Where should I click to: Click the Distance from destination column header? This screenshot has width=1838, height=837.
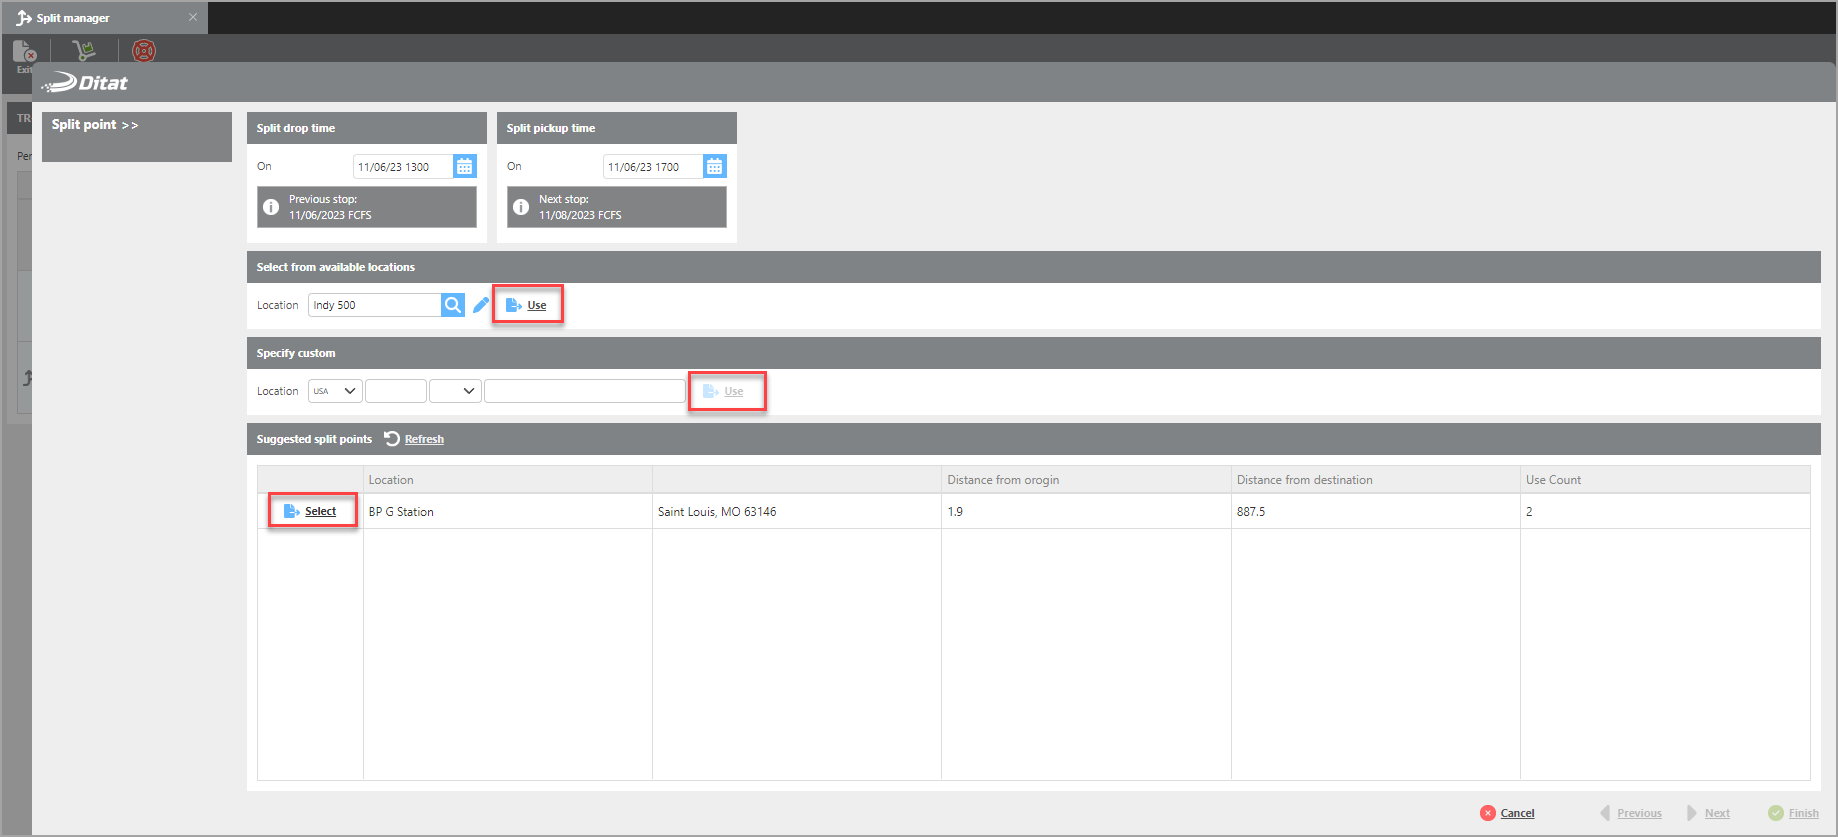[x=1304, y=480]
